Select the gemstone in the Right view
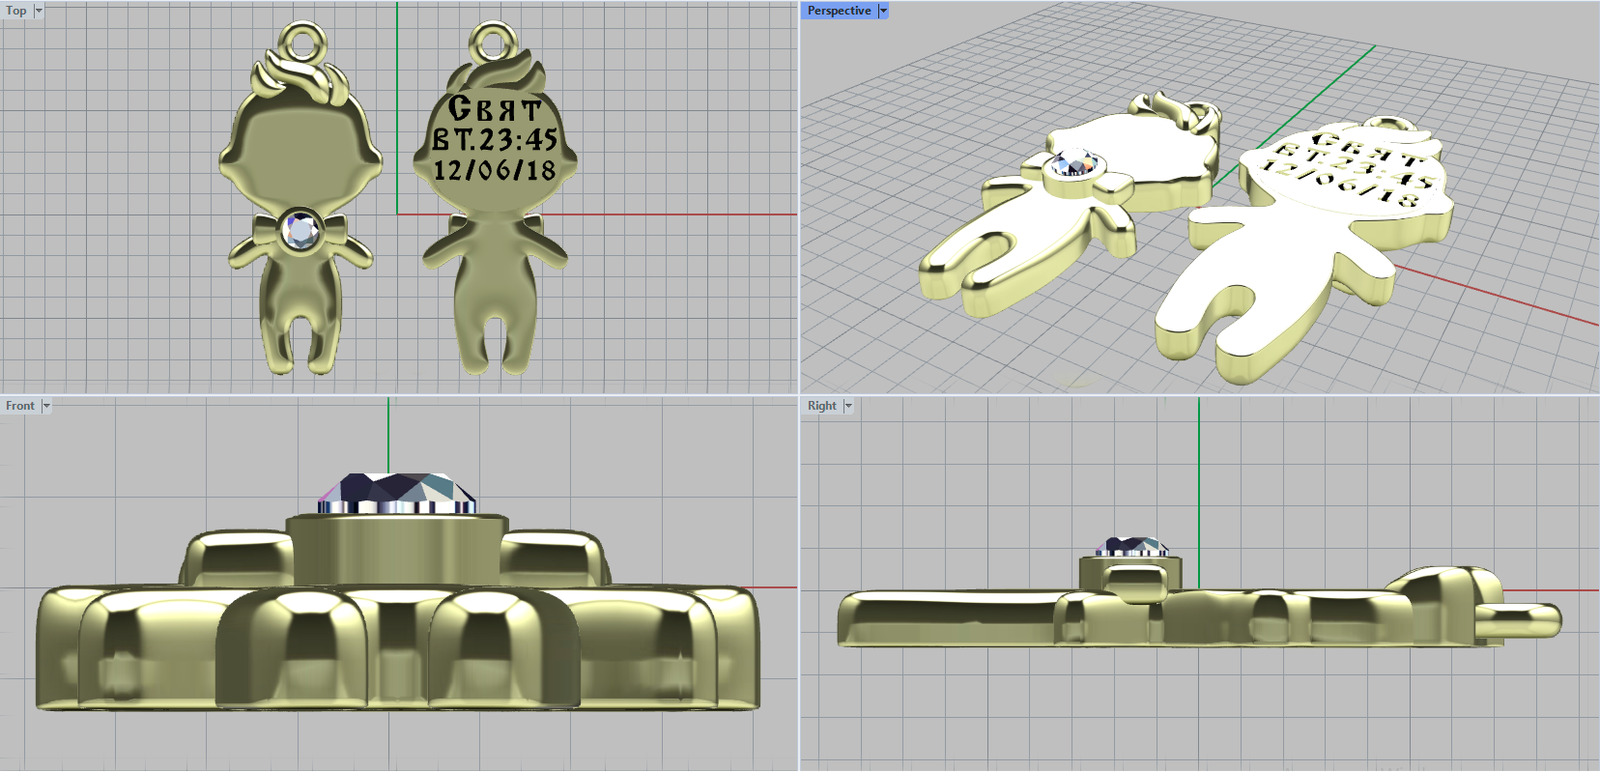1600x772 pixels. 1131,546
